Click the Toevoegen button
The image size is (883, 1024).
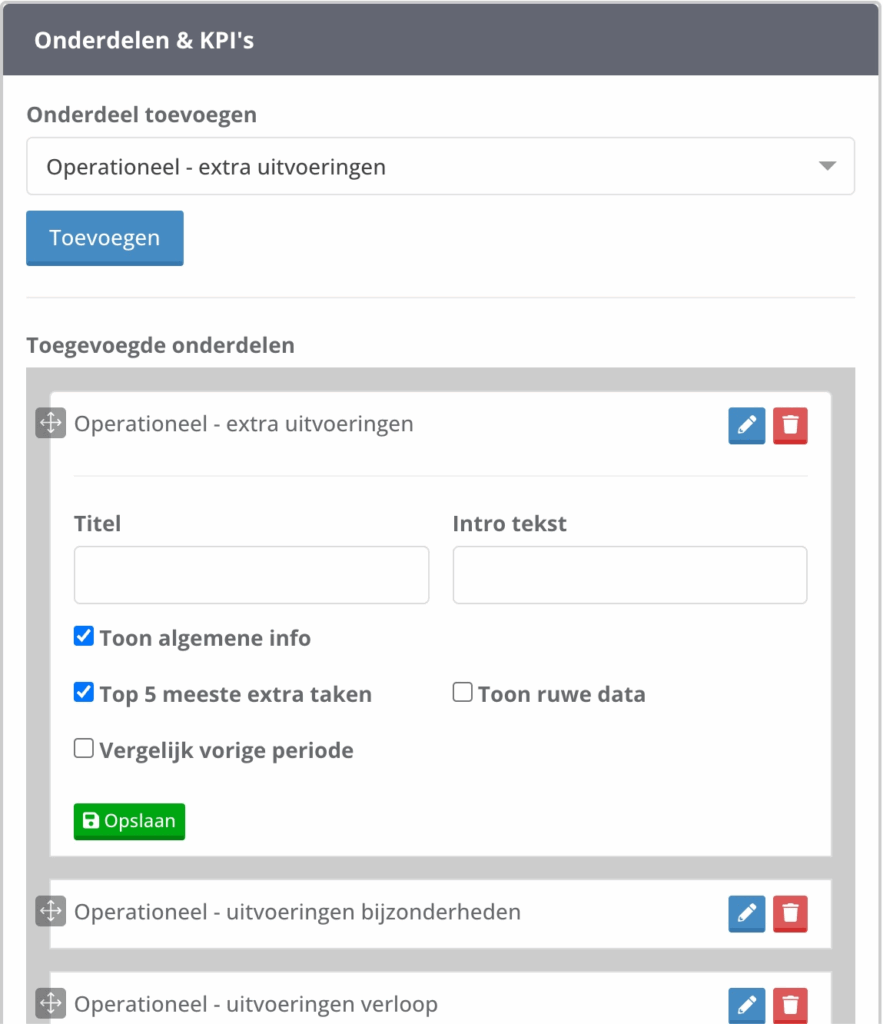[105, 238]
